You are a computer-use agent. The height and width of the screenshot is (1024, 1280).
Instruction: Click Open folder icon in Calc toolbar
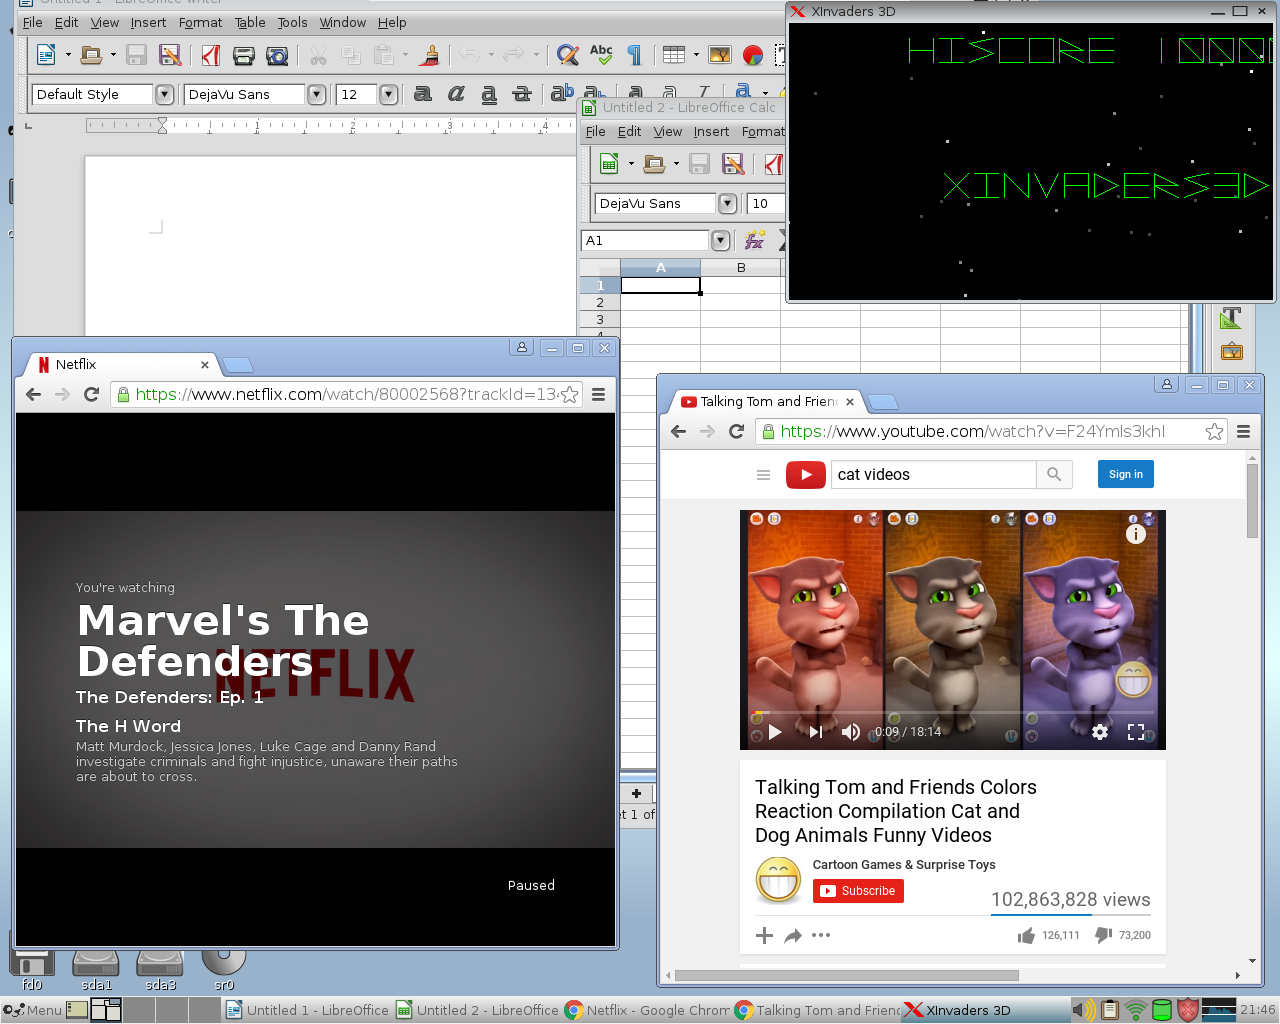click(654, 163)
